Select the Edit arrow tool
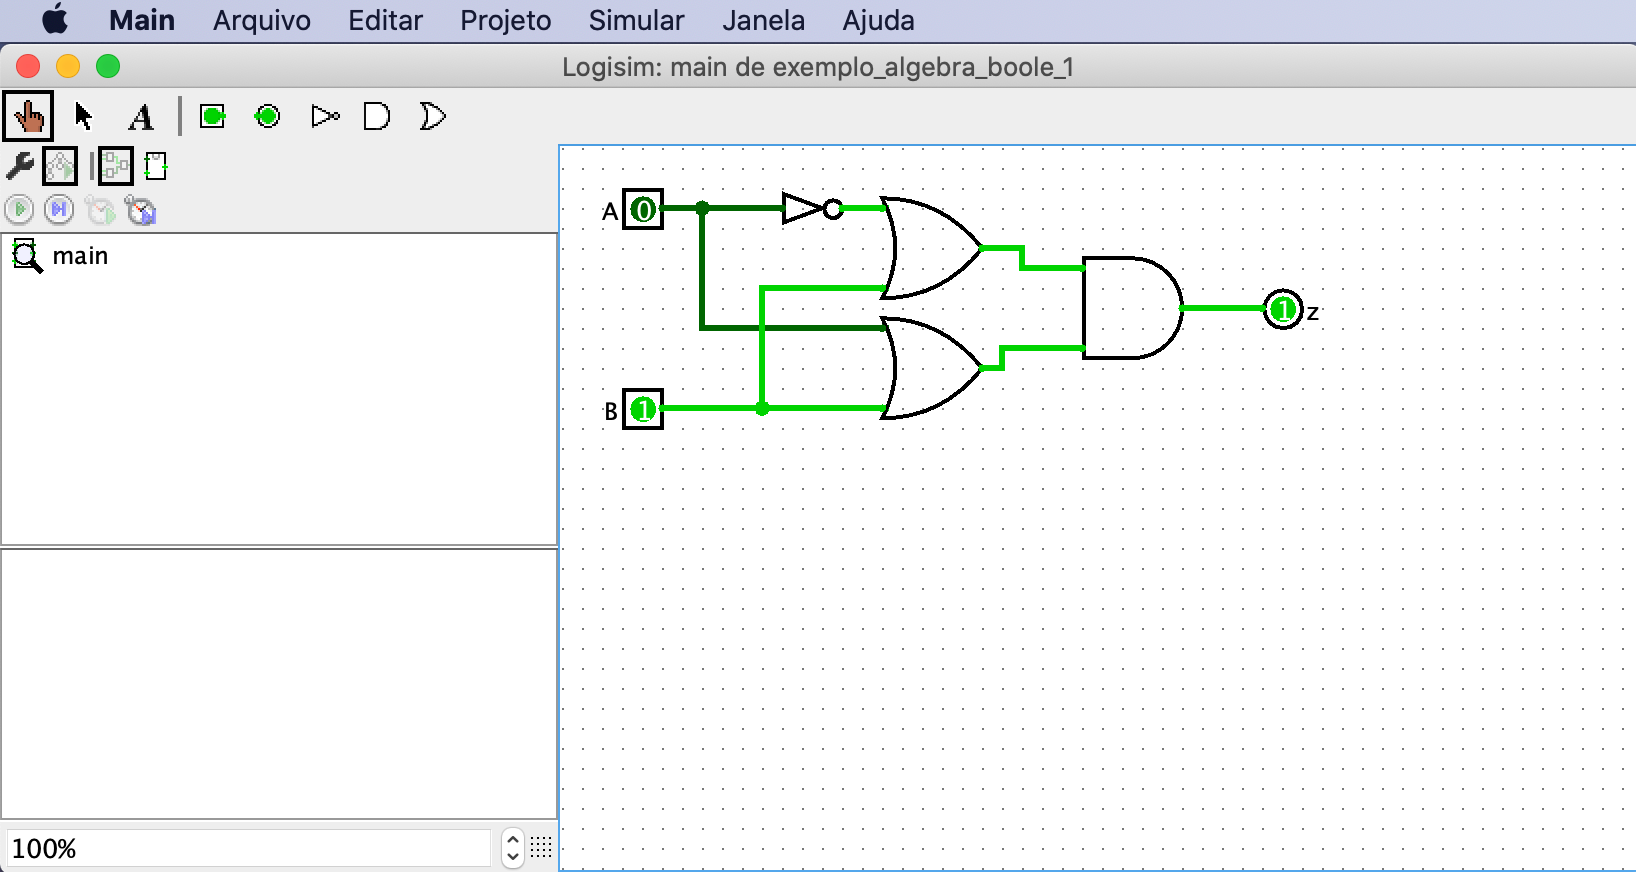1636x872 pixels. 84,116
